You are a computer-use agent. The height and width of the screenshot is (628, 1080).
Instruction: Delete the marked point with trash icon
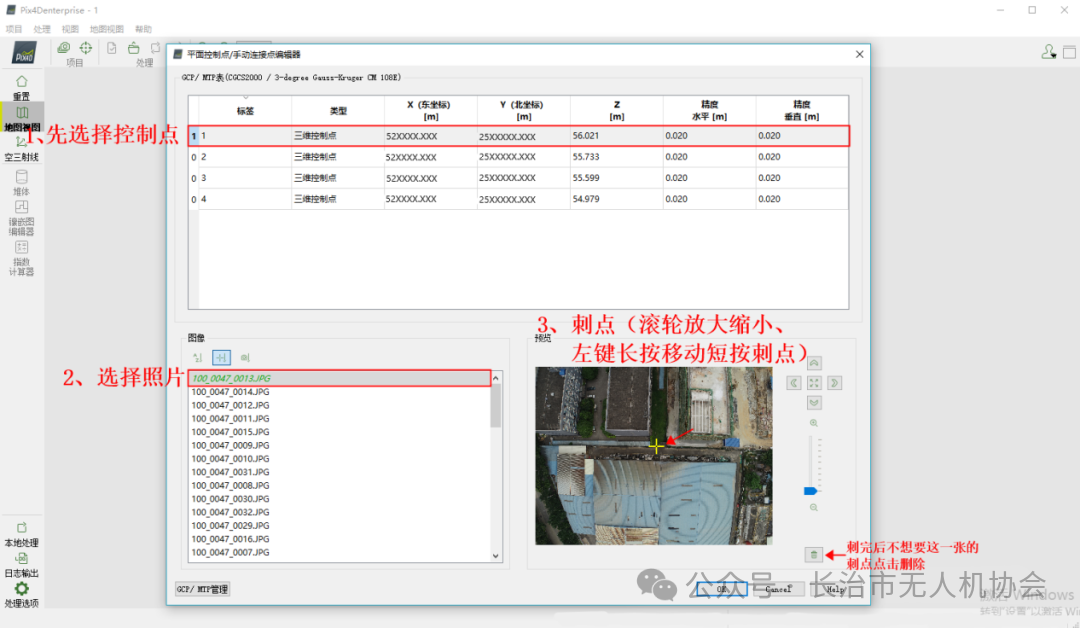pos(813,555)
